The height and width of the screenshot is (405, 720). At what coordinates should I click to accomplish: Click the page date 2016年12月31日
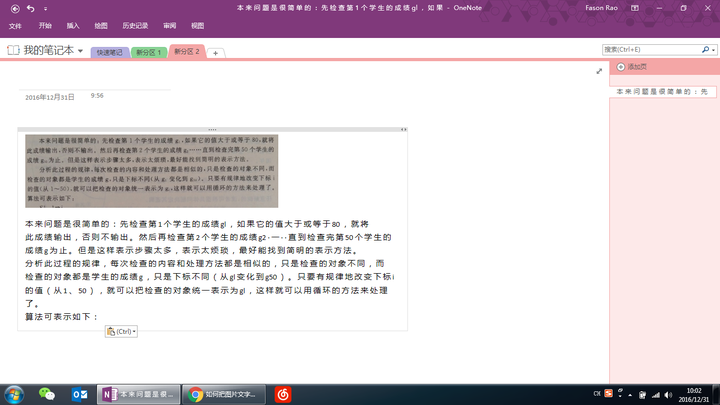50,97
